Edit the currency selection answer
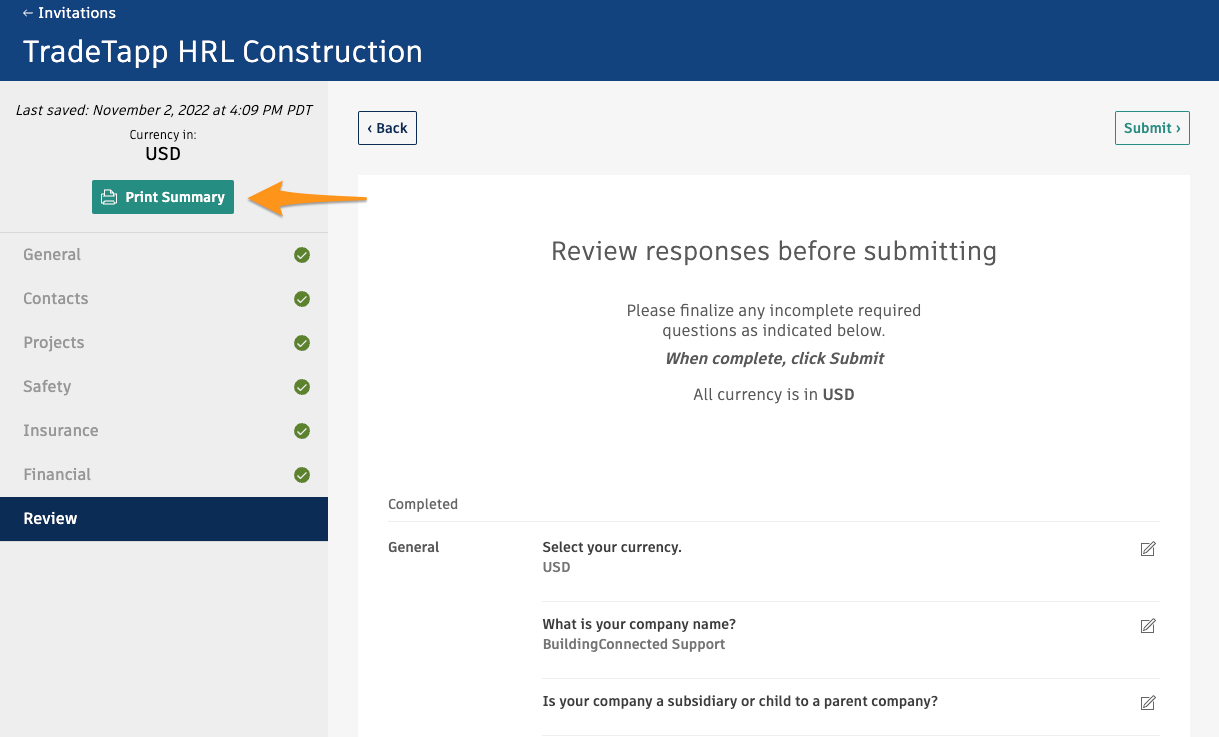The width and height of the screenshot is (1219, 737). click(1148, 549)
